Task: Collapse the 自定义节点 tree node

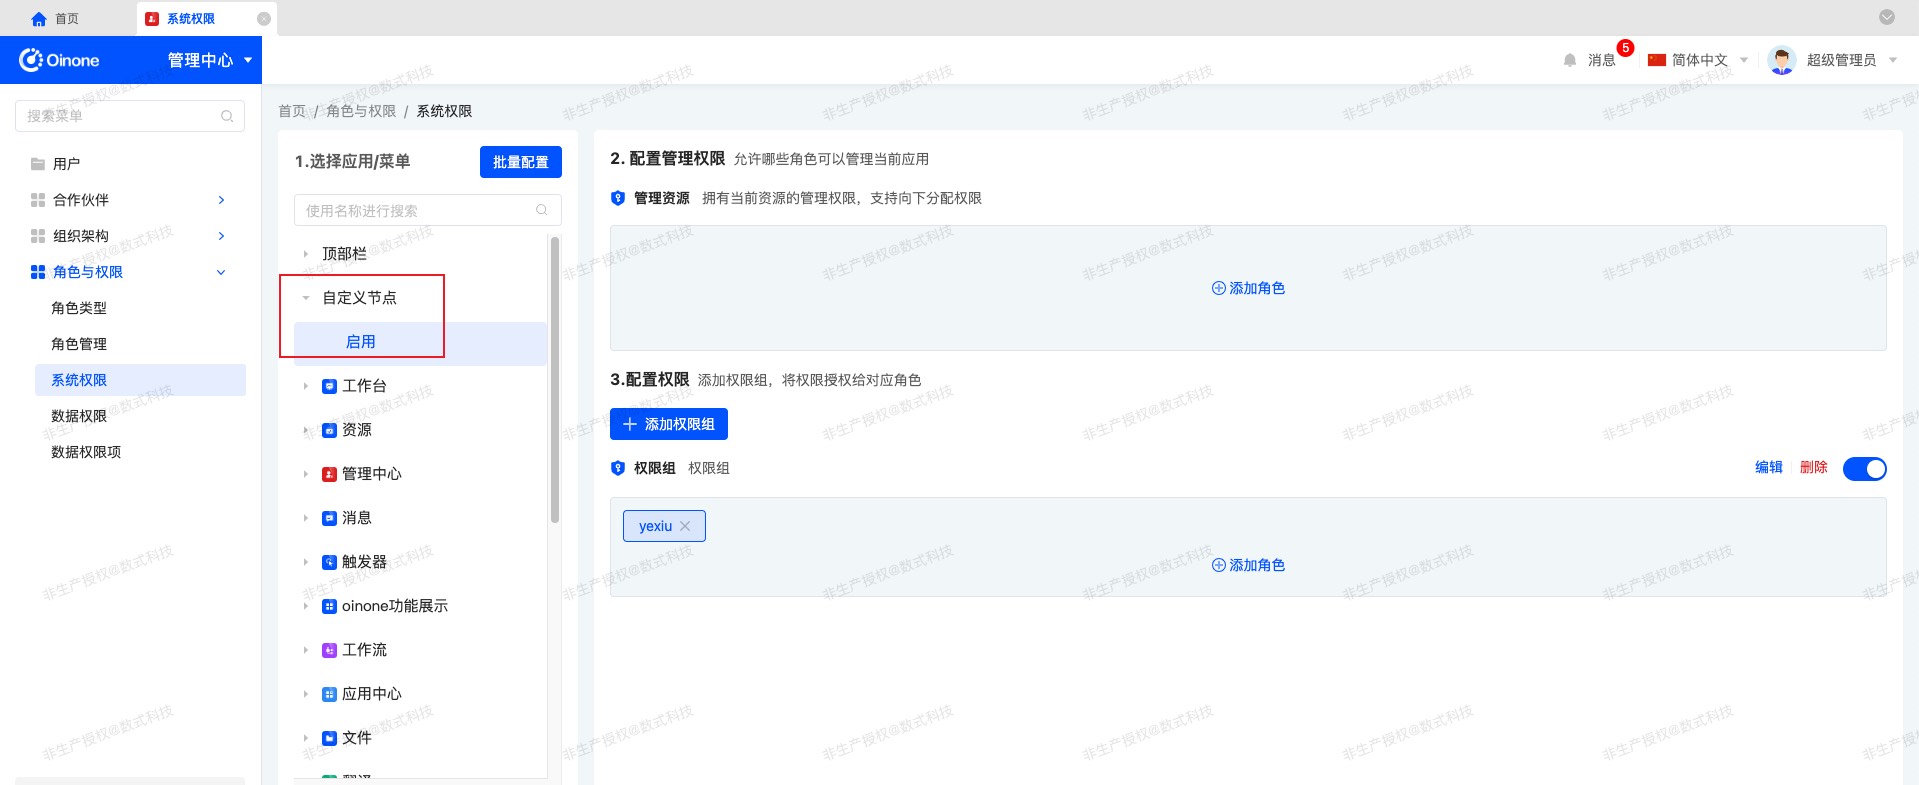Action: pos(306,298)
